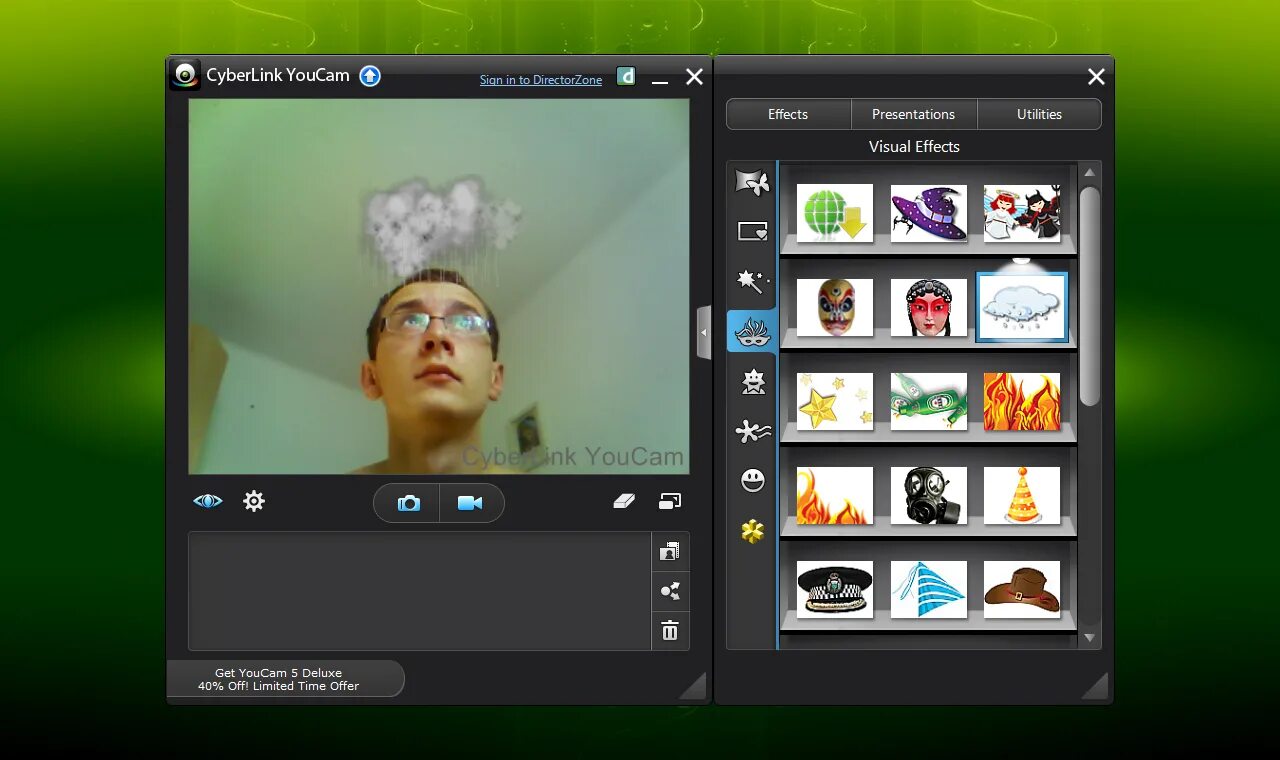The image size is (1280, 760).
Task: Switch to the Presentations tab
Action: pos(914,114)
